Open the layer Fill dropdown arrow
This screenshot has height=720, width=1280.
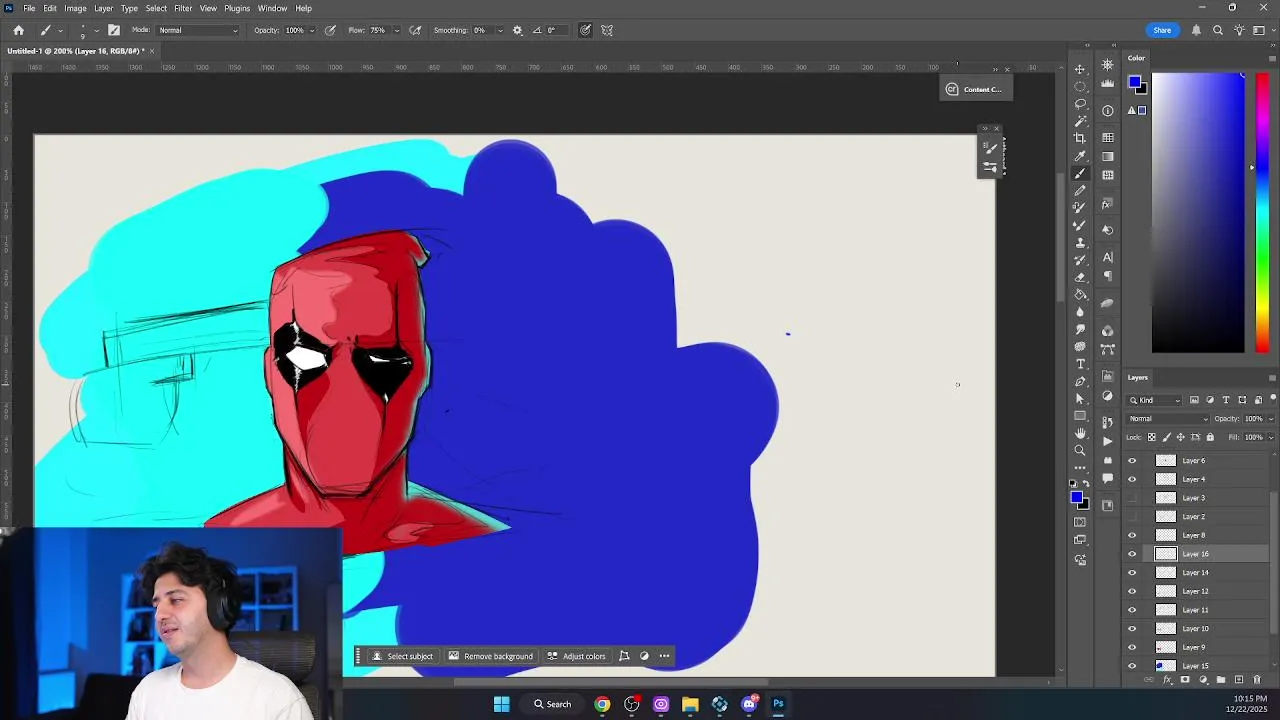pos(1271,437)
